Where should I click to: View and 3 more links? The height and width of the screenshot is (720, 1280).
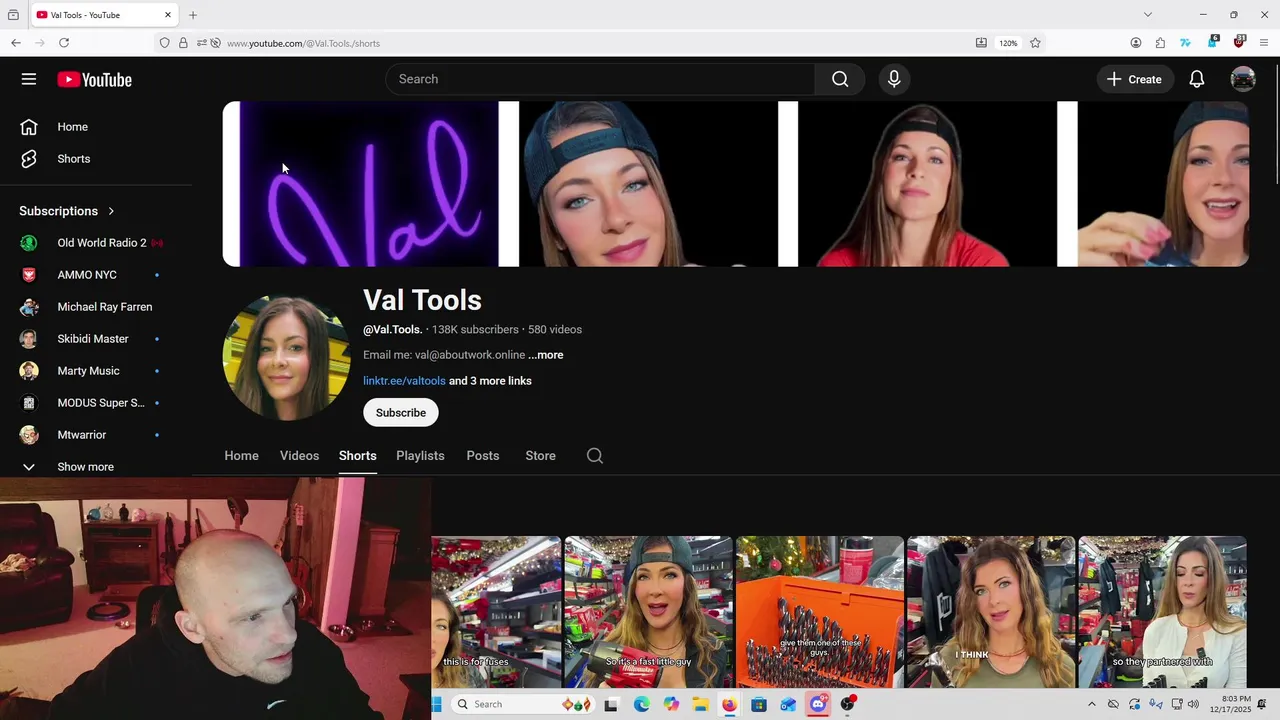[x=490, y=381]
